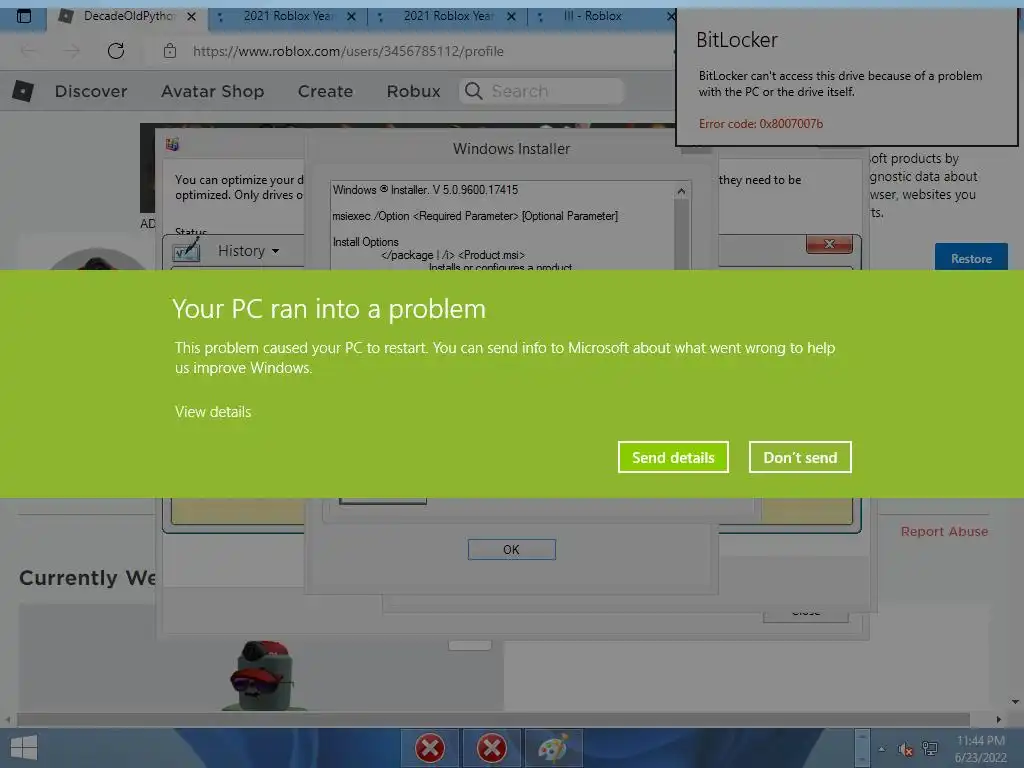Viewport: 1024px width, 768px height.
Task: Click the red X close button above the Restore button
Action: point(829,244)
